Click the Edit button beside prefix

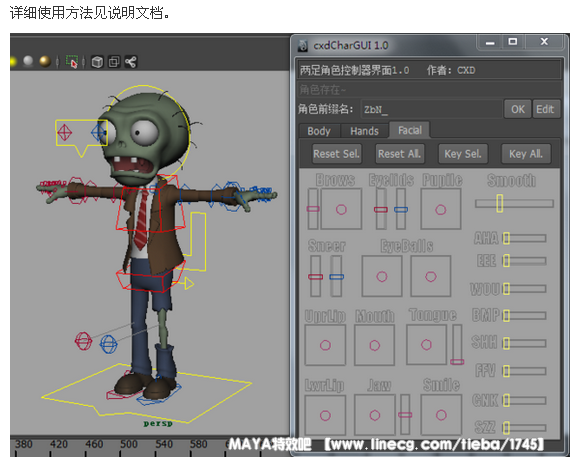pos(546,109)
